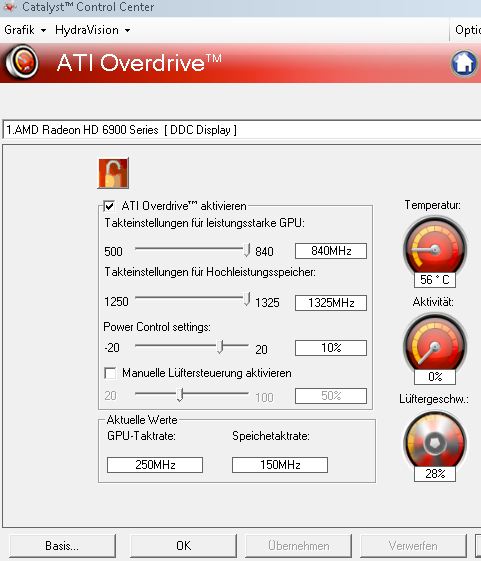Click the Basis... button

62,546
